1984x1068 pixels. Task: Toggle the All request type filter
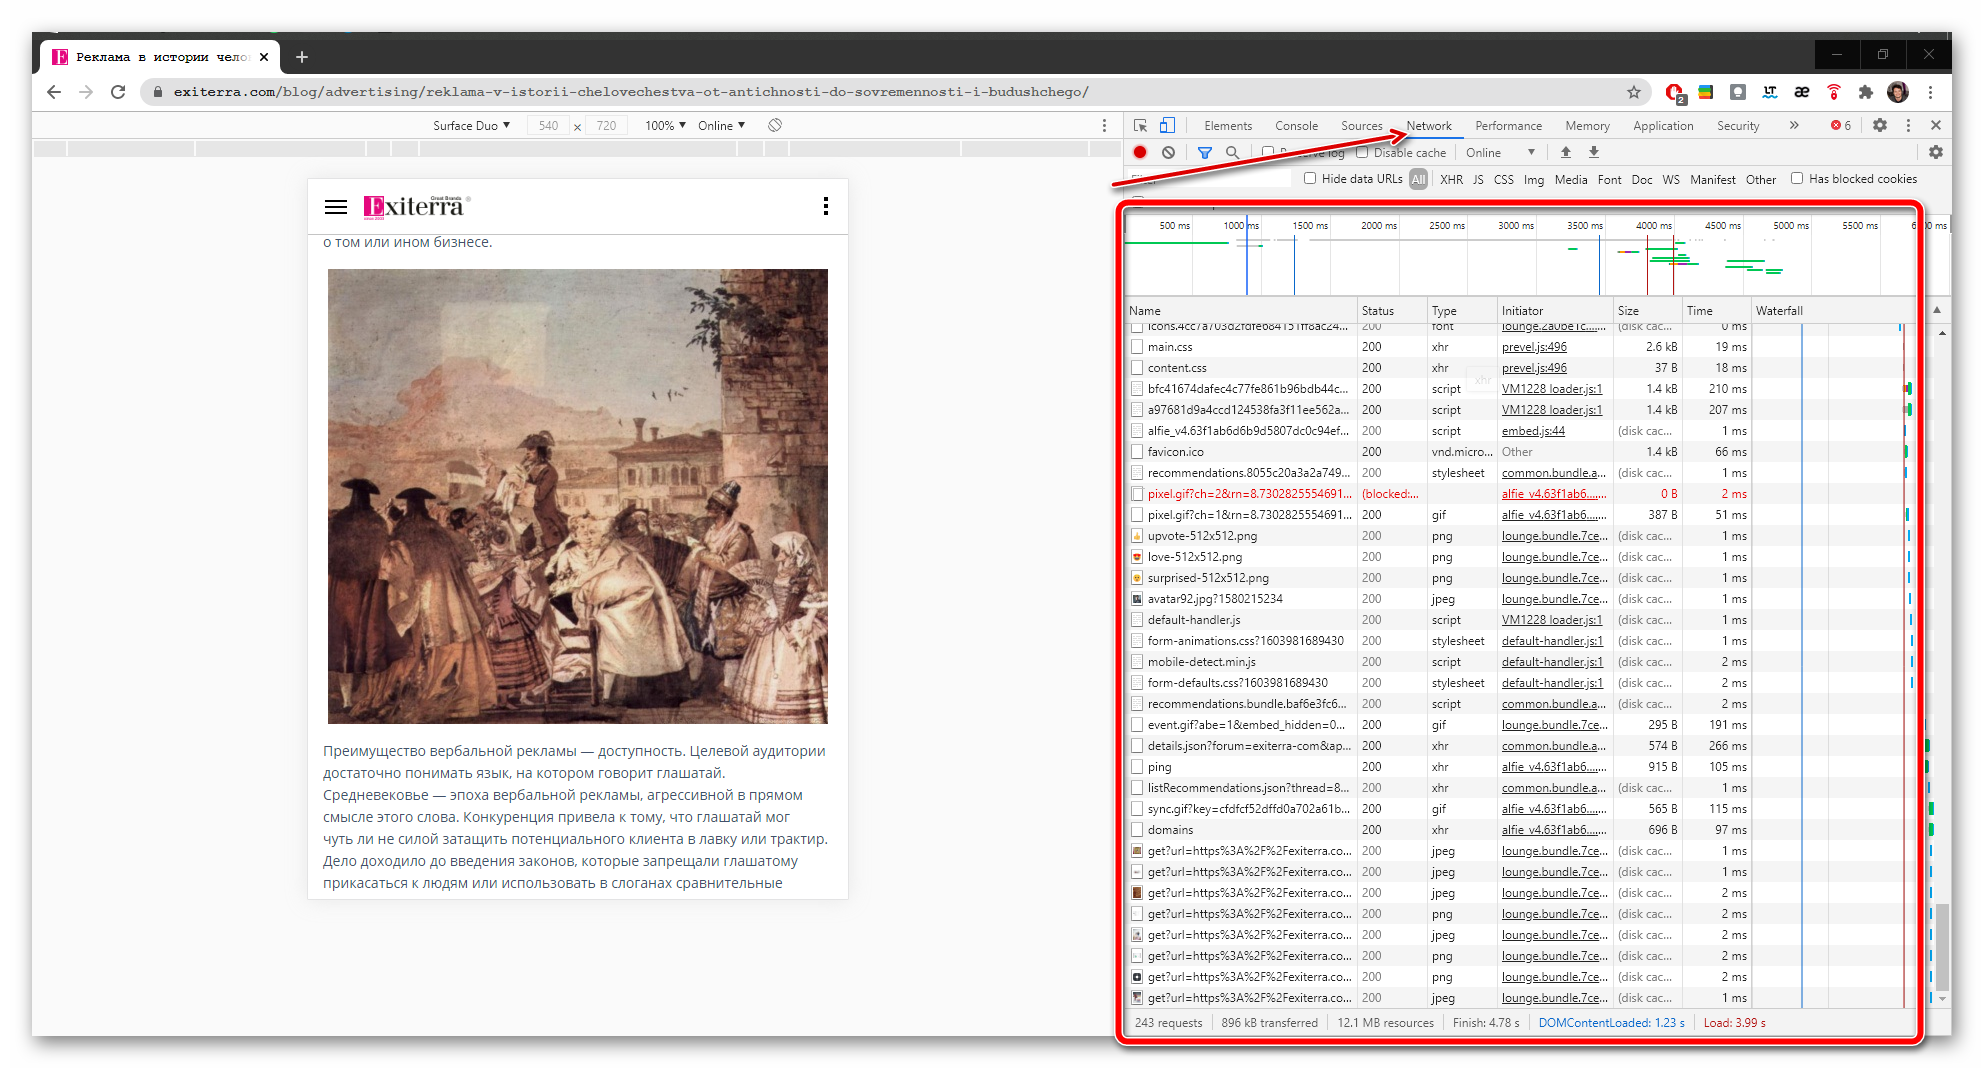tap(1418, 179)
